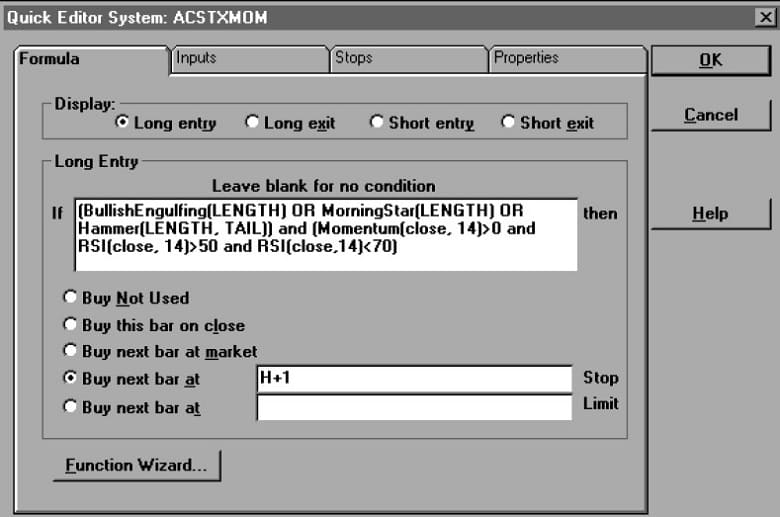Choose Buy this bar on close
This screenshot has width=780, height=517.
click(x=70, y=325)
